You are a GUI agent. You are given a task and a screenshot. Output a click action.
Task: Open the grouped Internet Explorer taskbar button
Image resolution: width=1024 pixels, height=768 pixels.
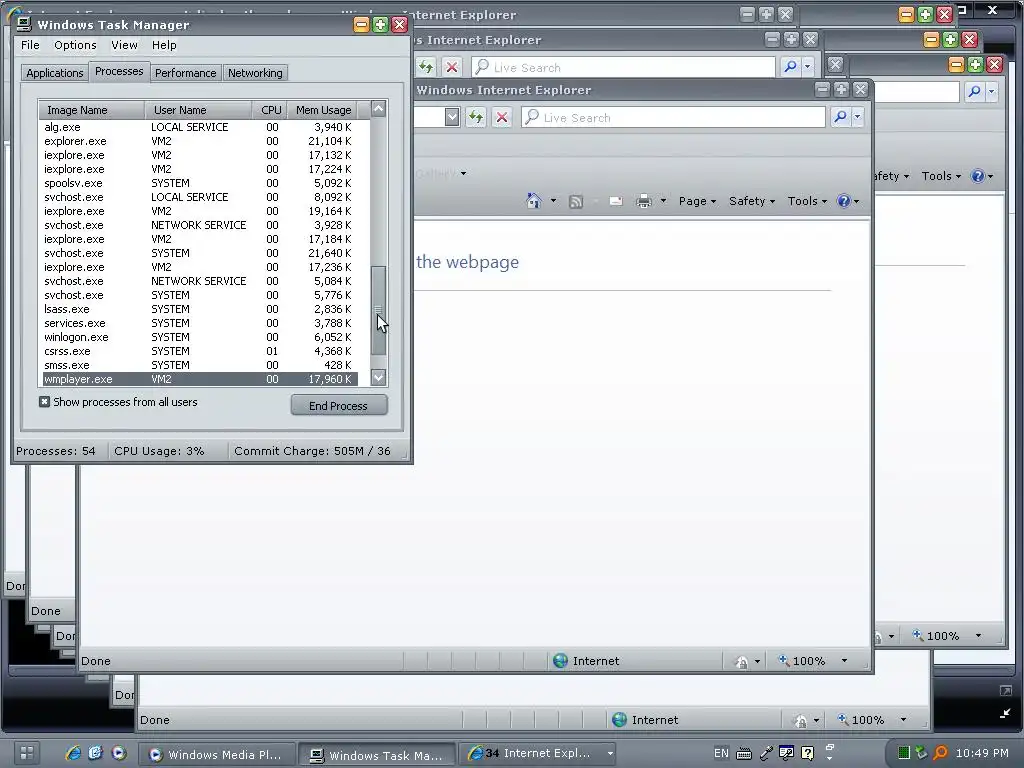(539, 754)
